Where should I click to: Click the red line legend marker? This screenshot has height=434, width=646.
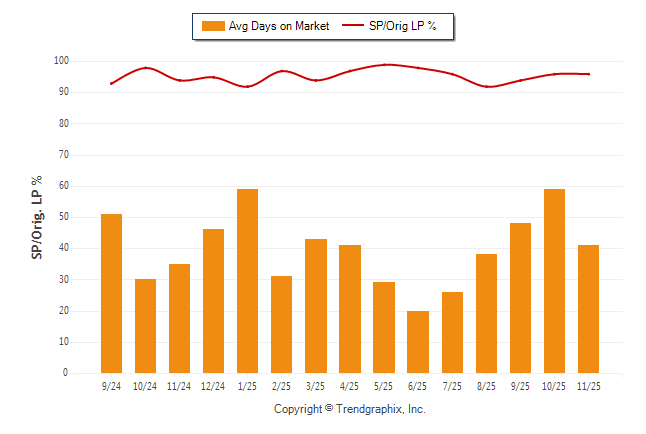(x=354, y=26)
